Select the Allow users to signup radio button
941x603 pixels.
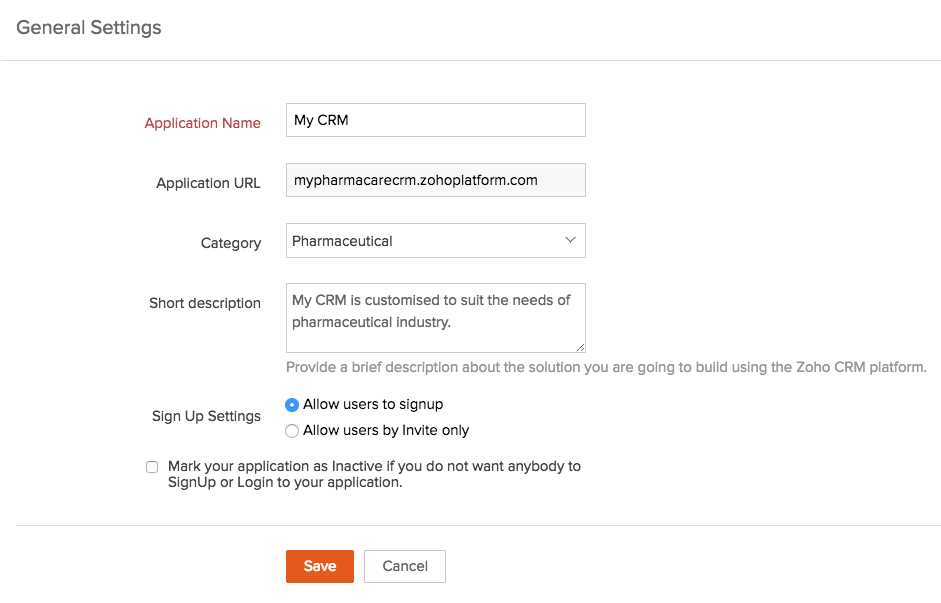click(x=292, y=405)
